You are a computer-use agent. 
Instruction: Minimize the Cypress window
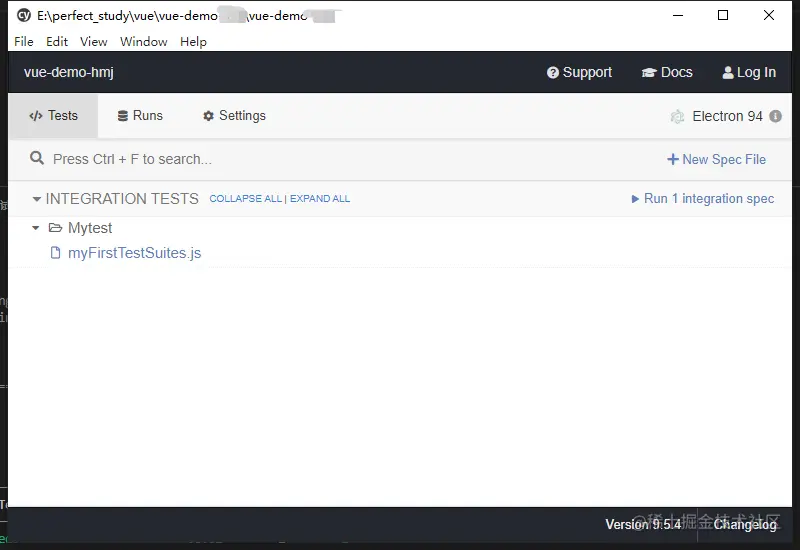click(x=678, y=15)
